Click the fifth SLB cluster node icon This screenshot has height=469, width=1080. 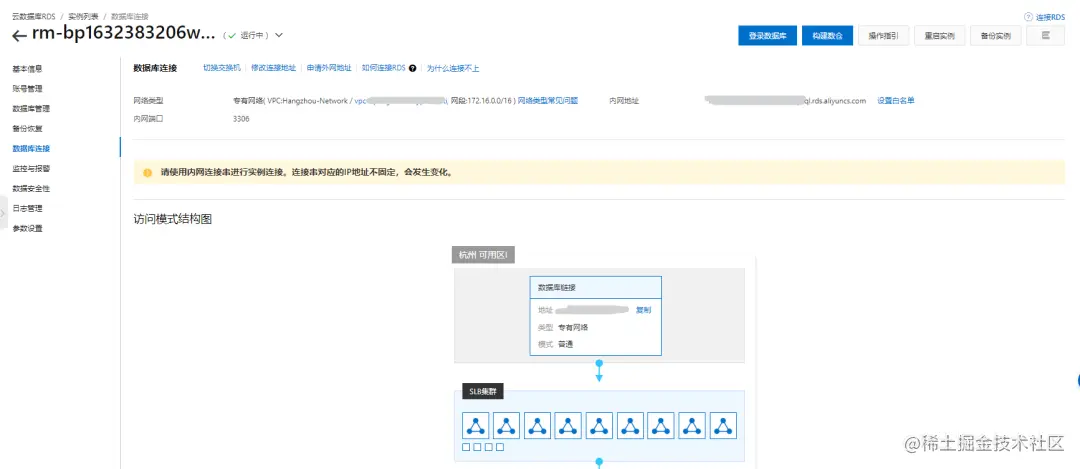[600, 426]
